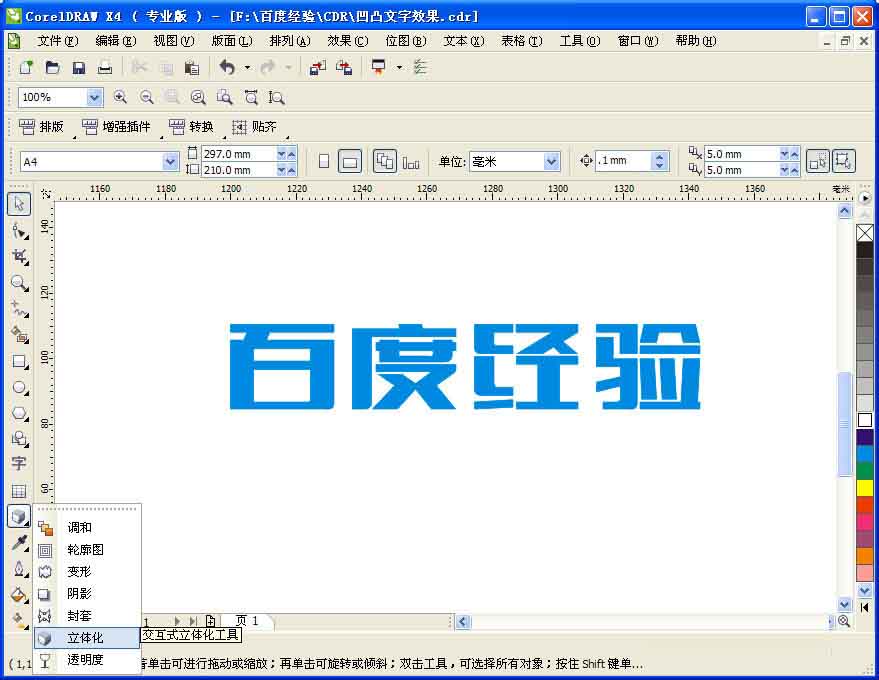Click the Export icon
879x680 pixels.
tap(344, 68)
